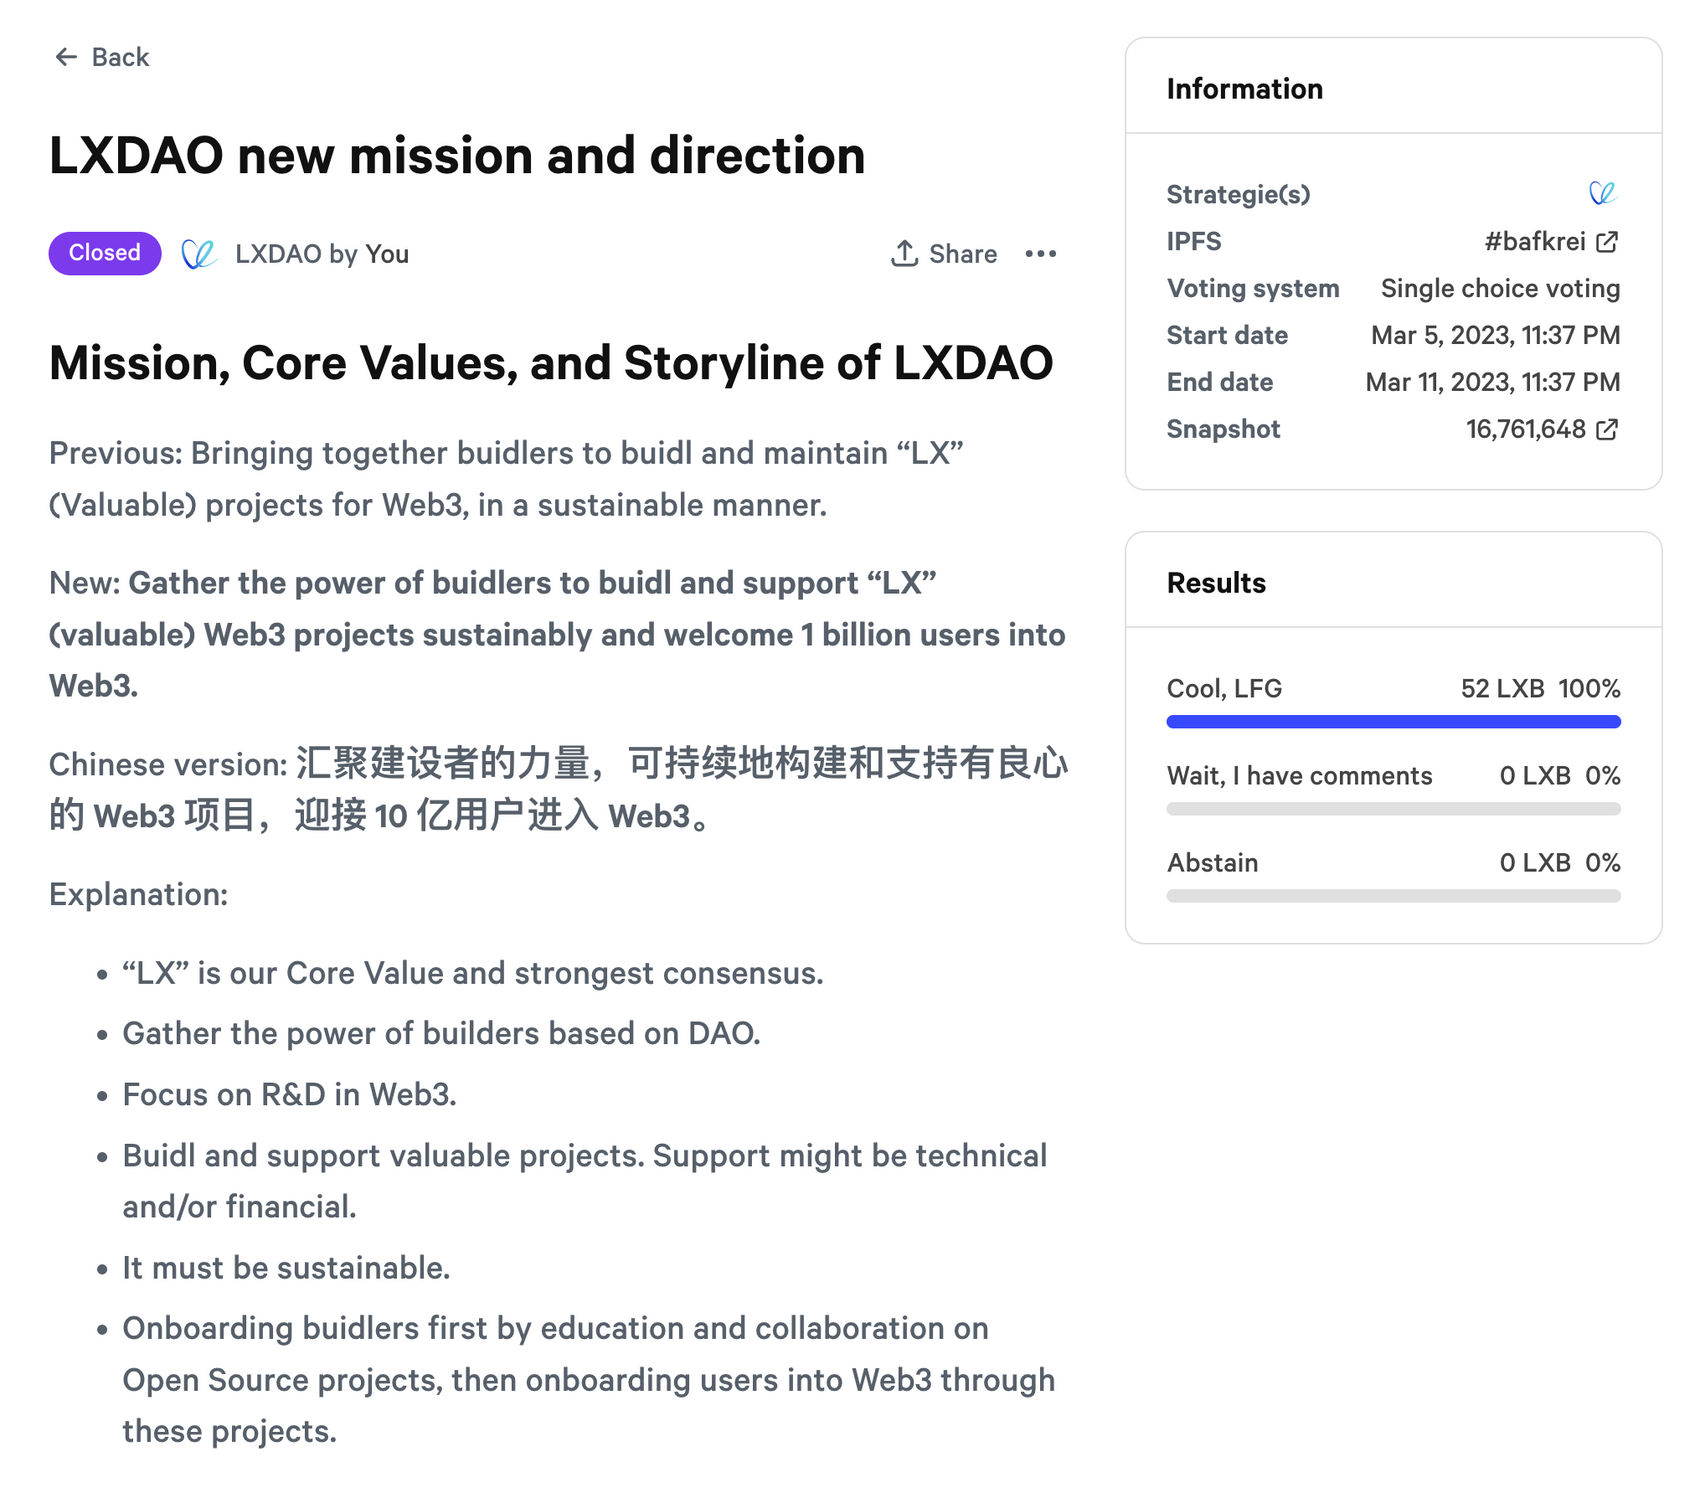
Task: Click the 'Cool, LFG' result progress bar
Action: pyautogui.click(x=1393, y=722)
